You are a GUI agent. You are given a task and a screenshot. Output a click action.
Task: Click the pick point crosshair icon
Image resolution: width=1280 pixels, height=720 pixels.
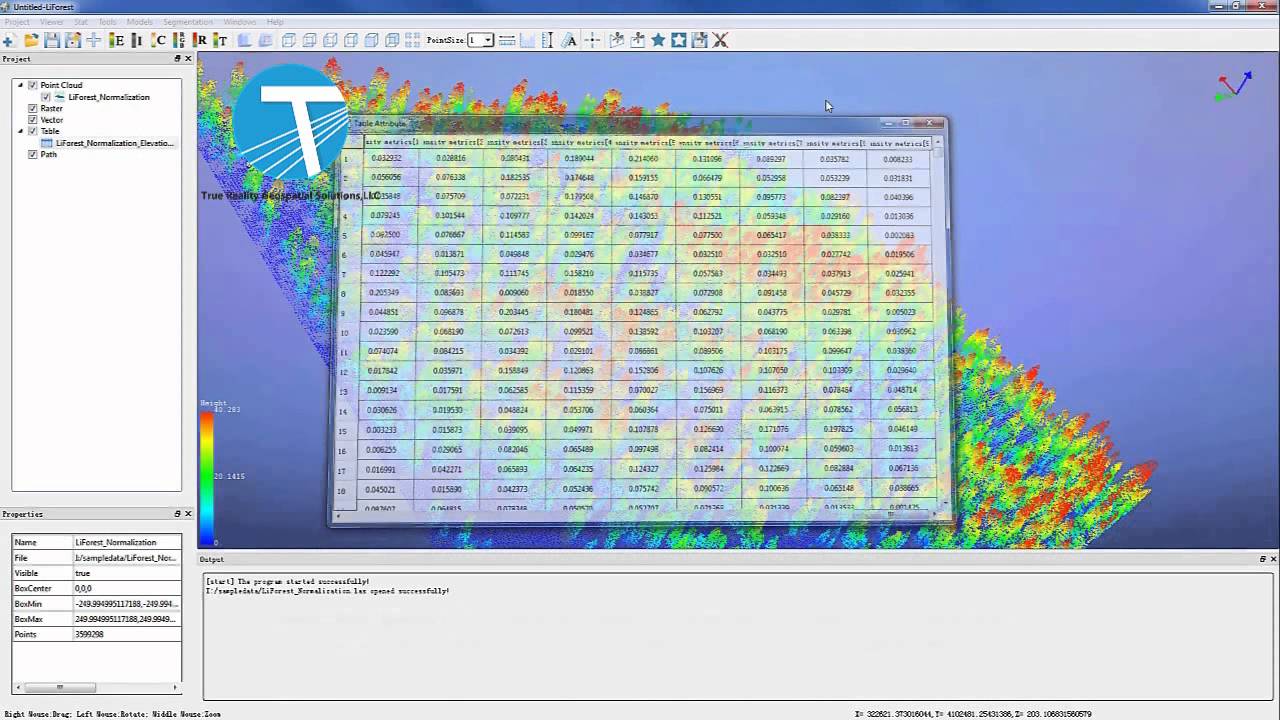(x=592, y=40)
